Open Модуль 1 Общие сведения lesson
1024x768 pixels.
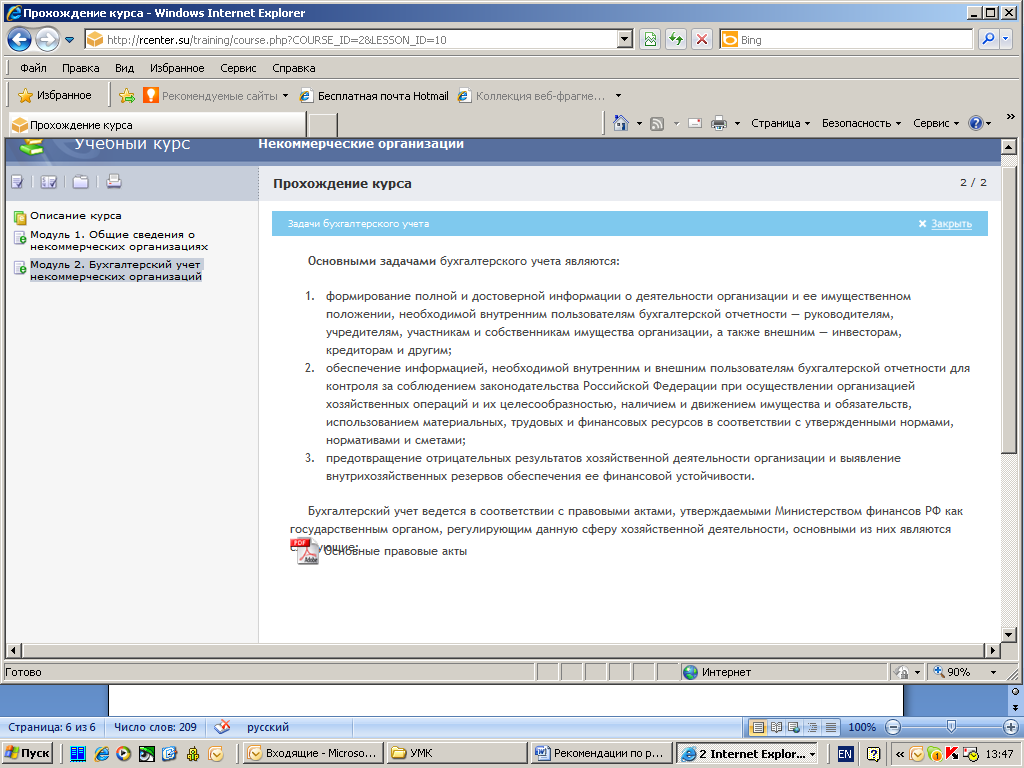[x=119, y=240]
